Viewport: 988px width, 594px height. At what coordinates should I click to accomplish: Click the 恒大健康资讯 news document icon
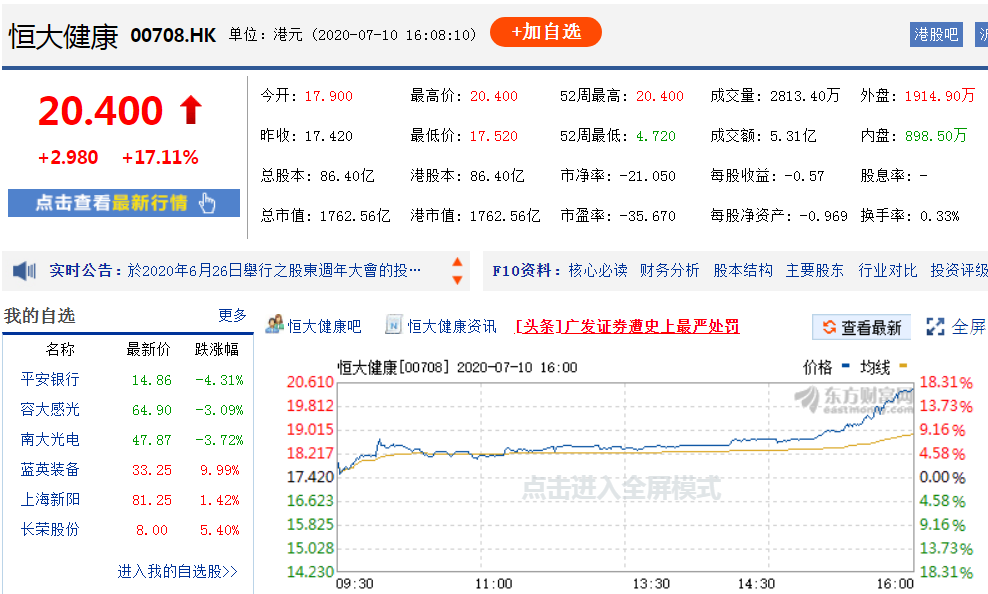393,325
